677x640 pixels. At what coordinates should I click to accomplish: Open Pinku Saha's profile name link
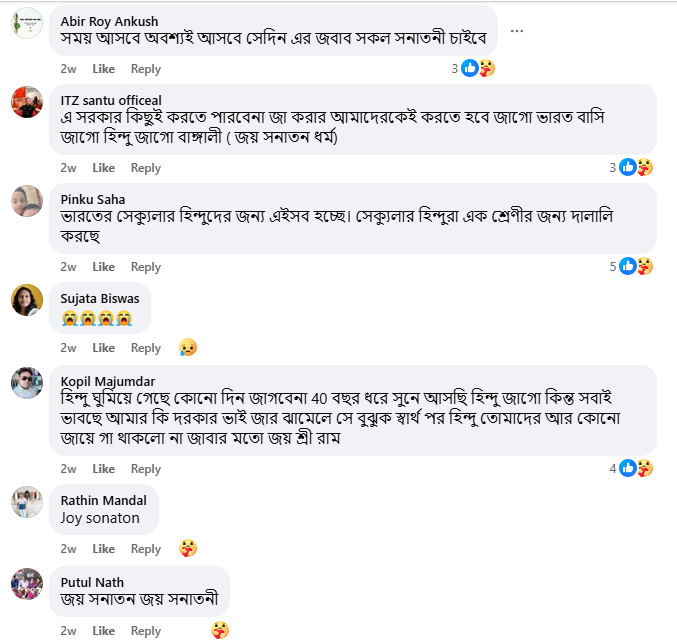(x=93, y=199)
